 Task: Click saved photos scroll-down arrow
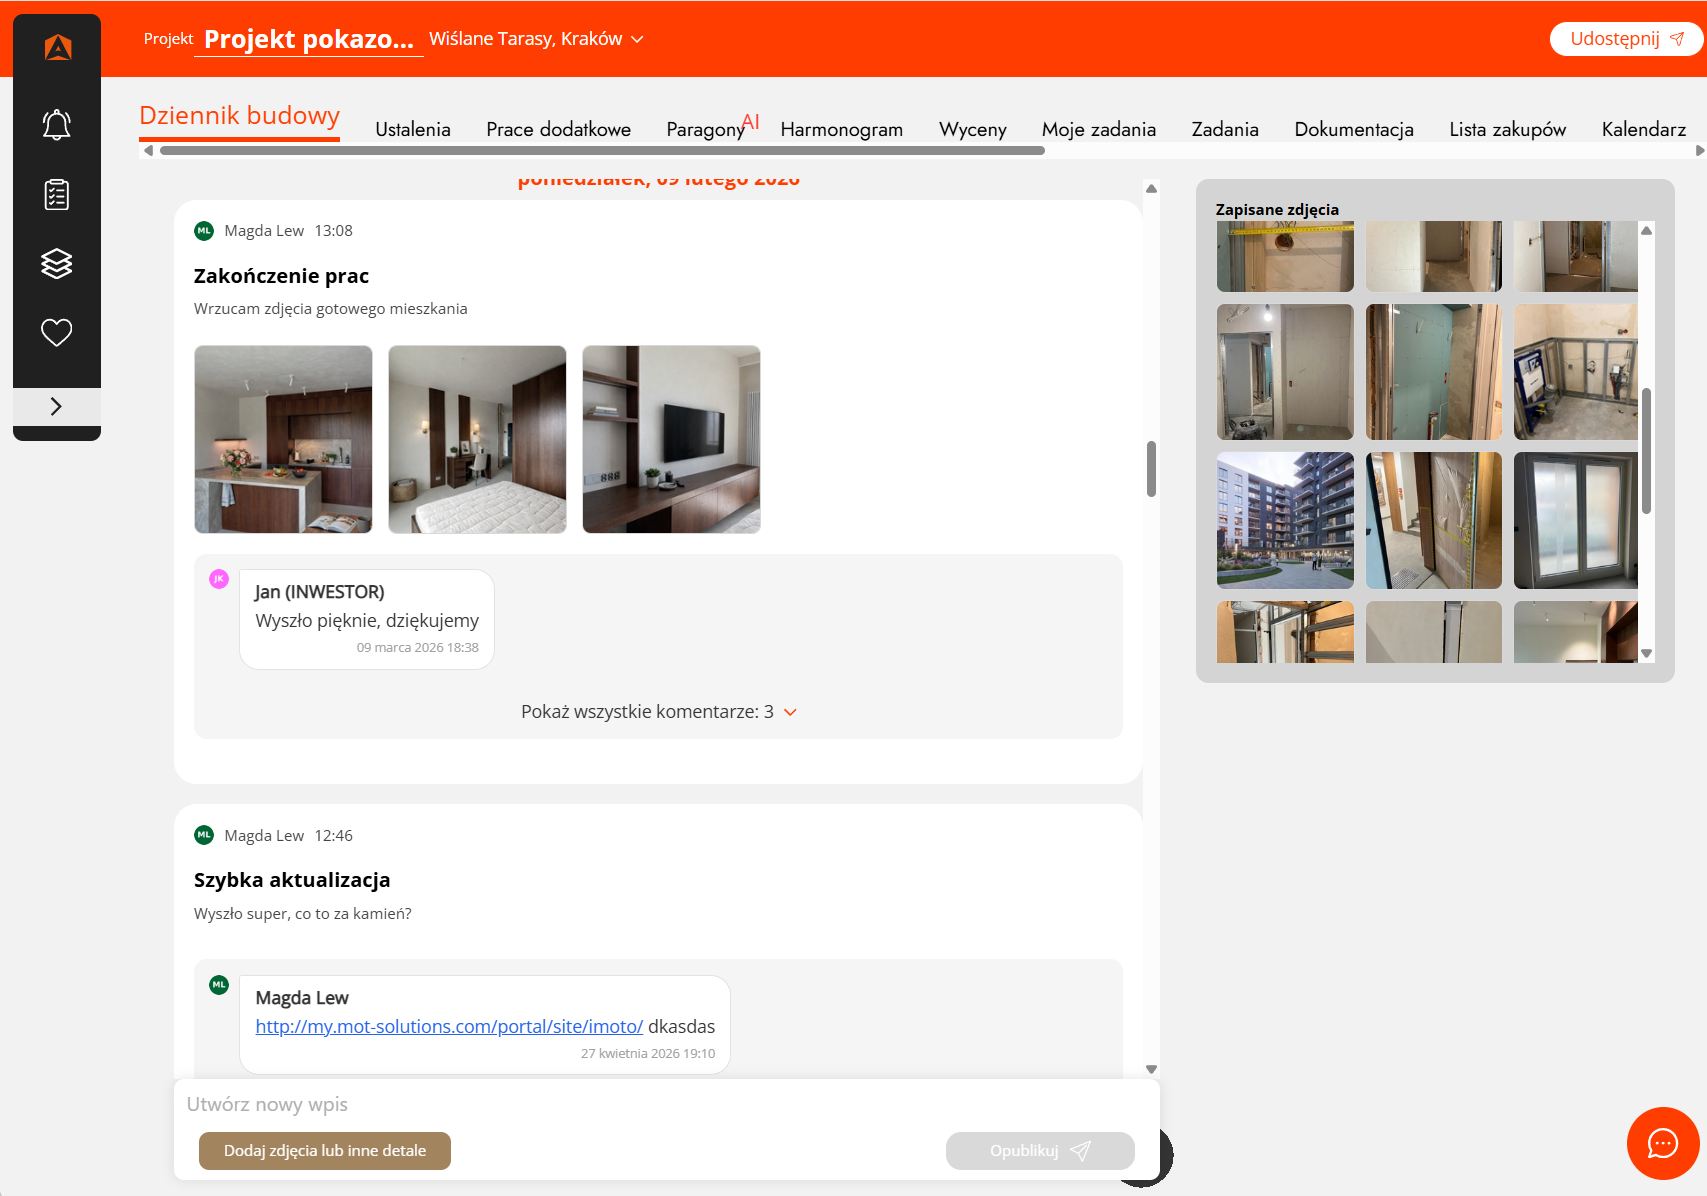pos(1646,654)
